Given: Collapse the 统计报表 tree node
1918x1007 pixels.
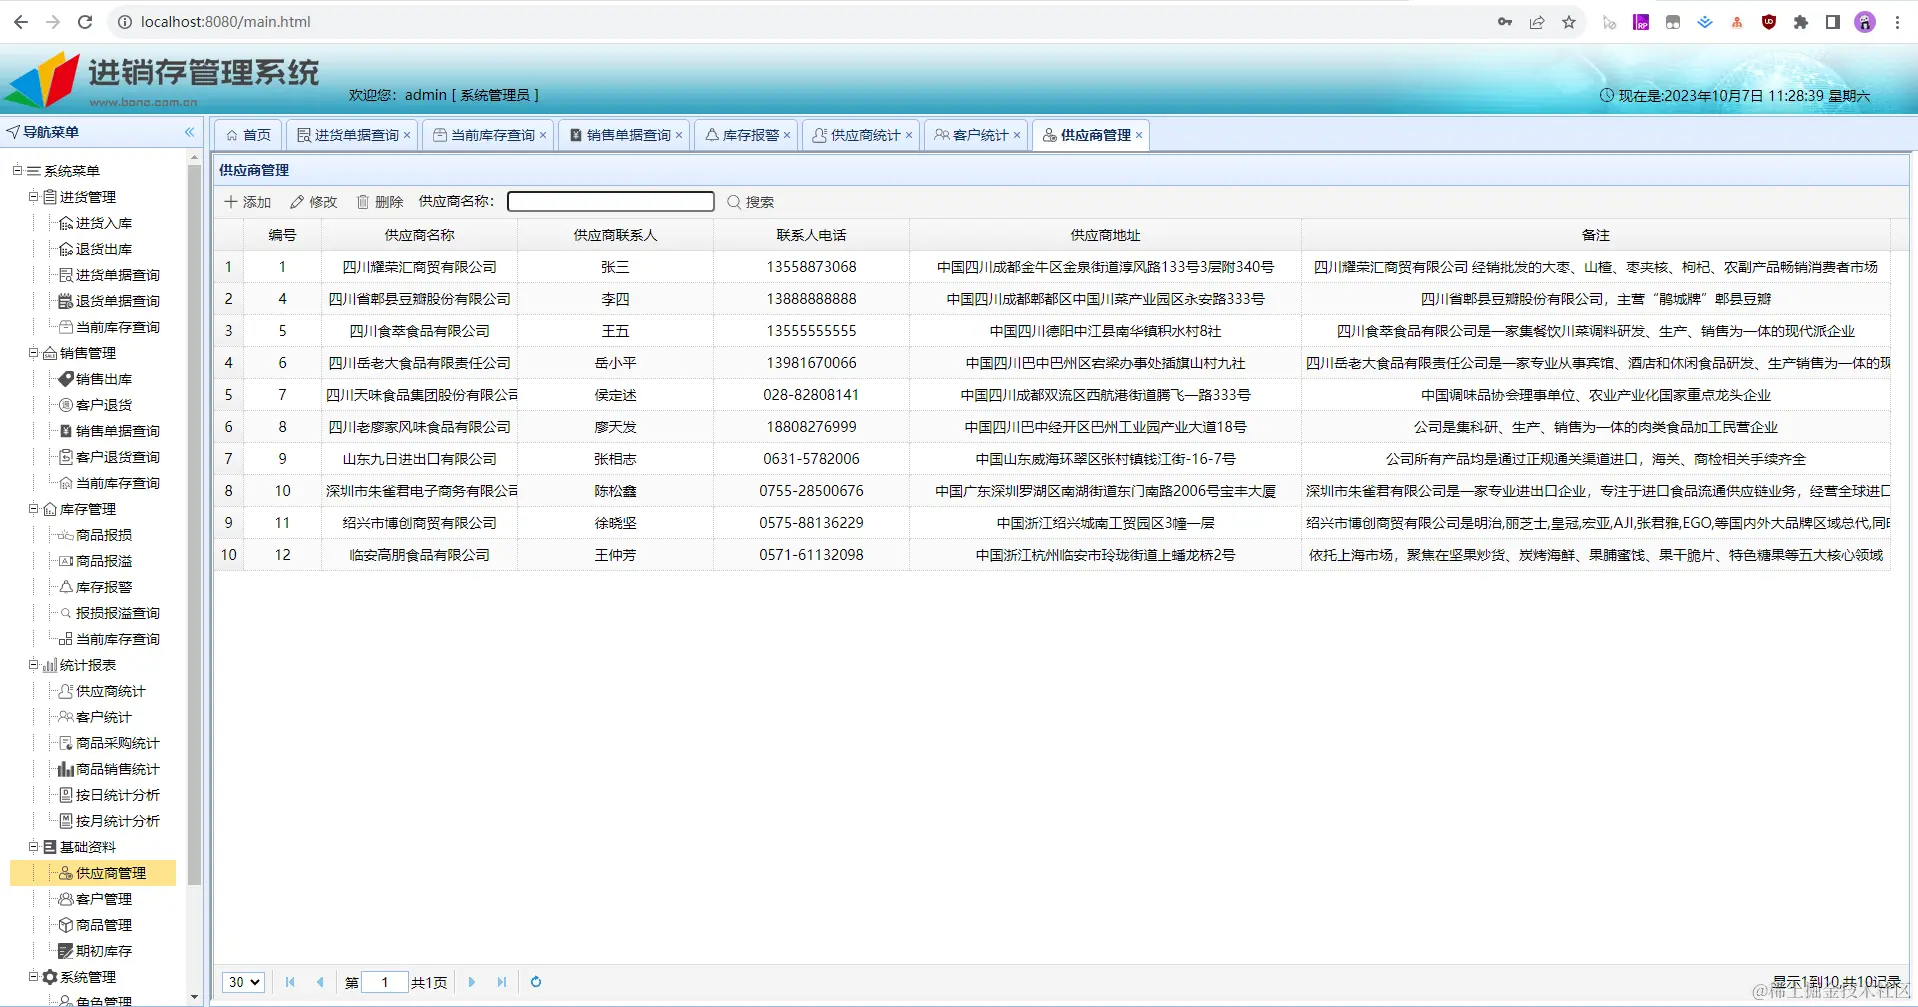Looking at the screenshot, I should tap(33, 665).
